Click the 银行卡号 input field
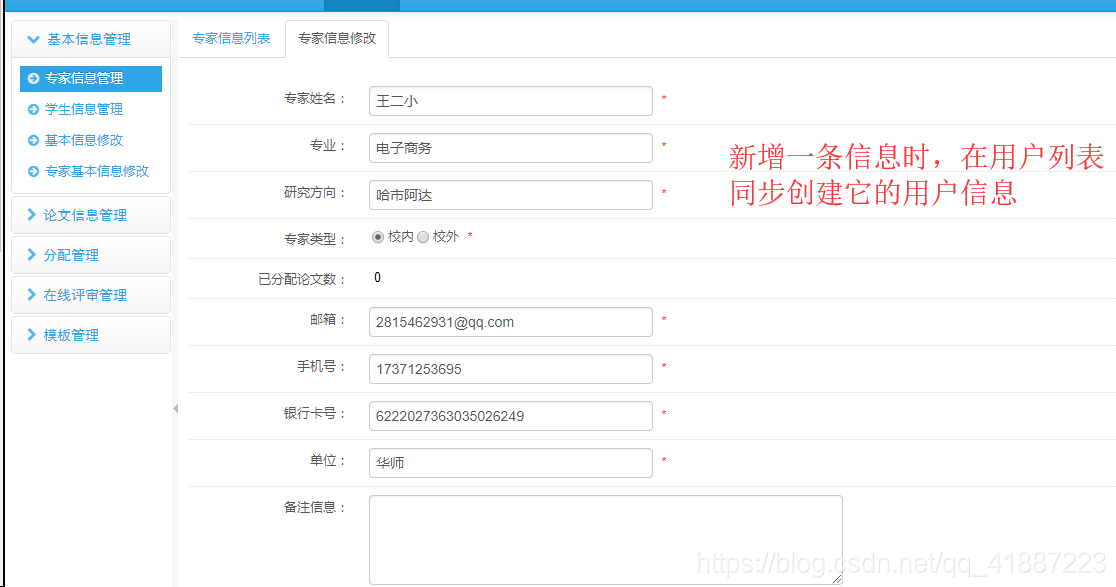1116x587 pixels. pos(510,416)
